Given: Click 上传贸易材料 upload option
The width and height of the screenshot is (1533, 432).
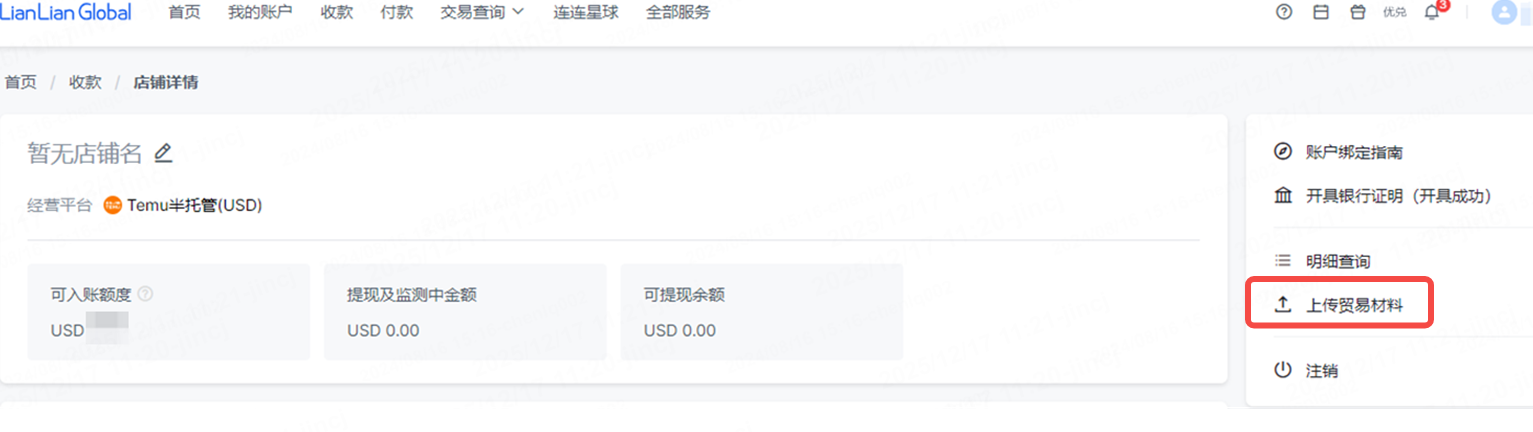Looking at the screenshot, I should [1353, 306].
